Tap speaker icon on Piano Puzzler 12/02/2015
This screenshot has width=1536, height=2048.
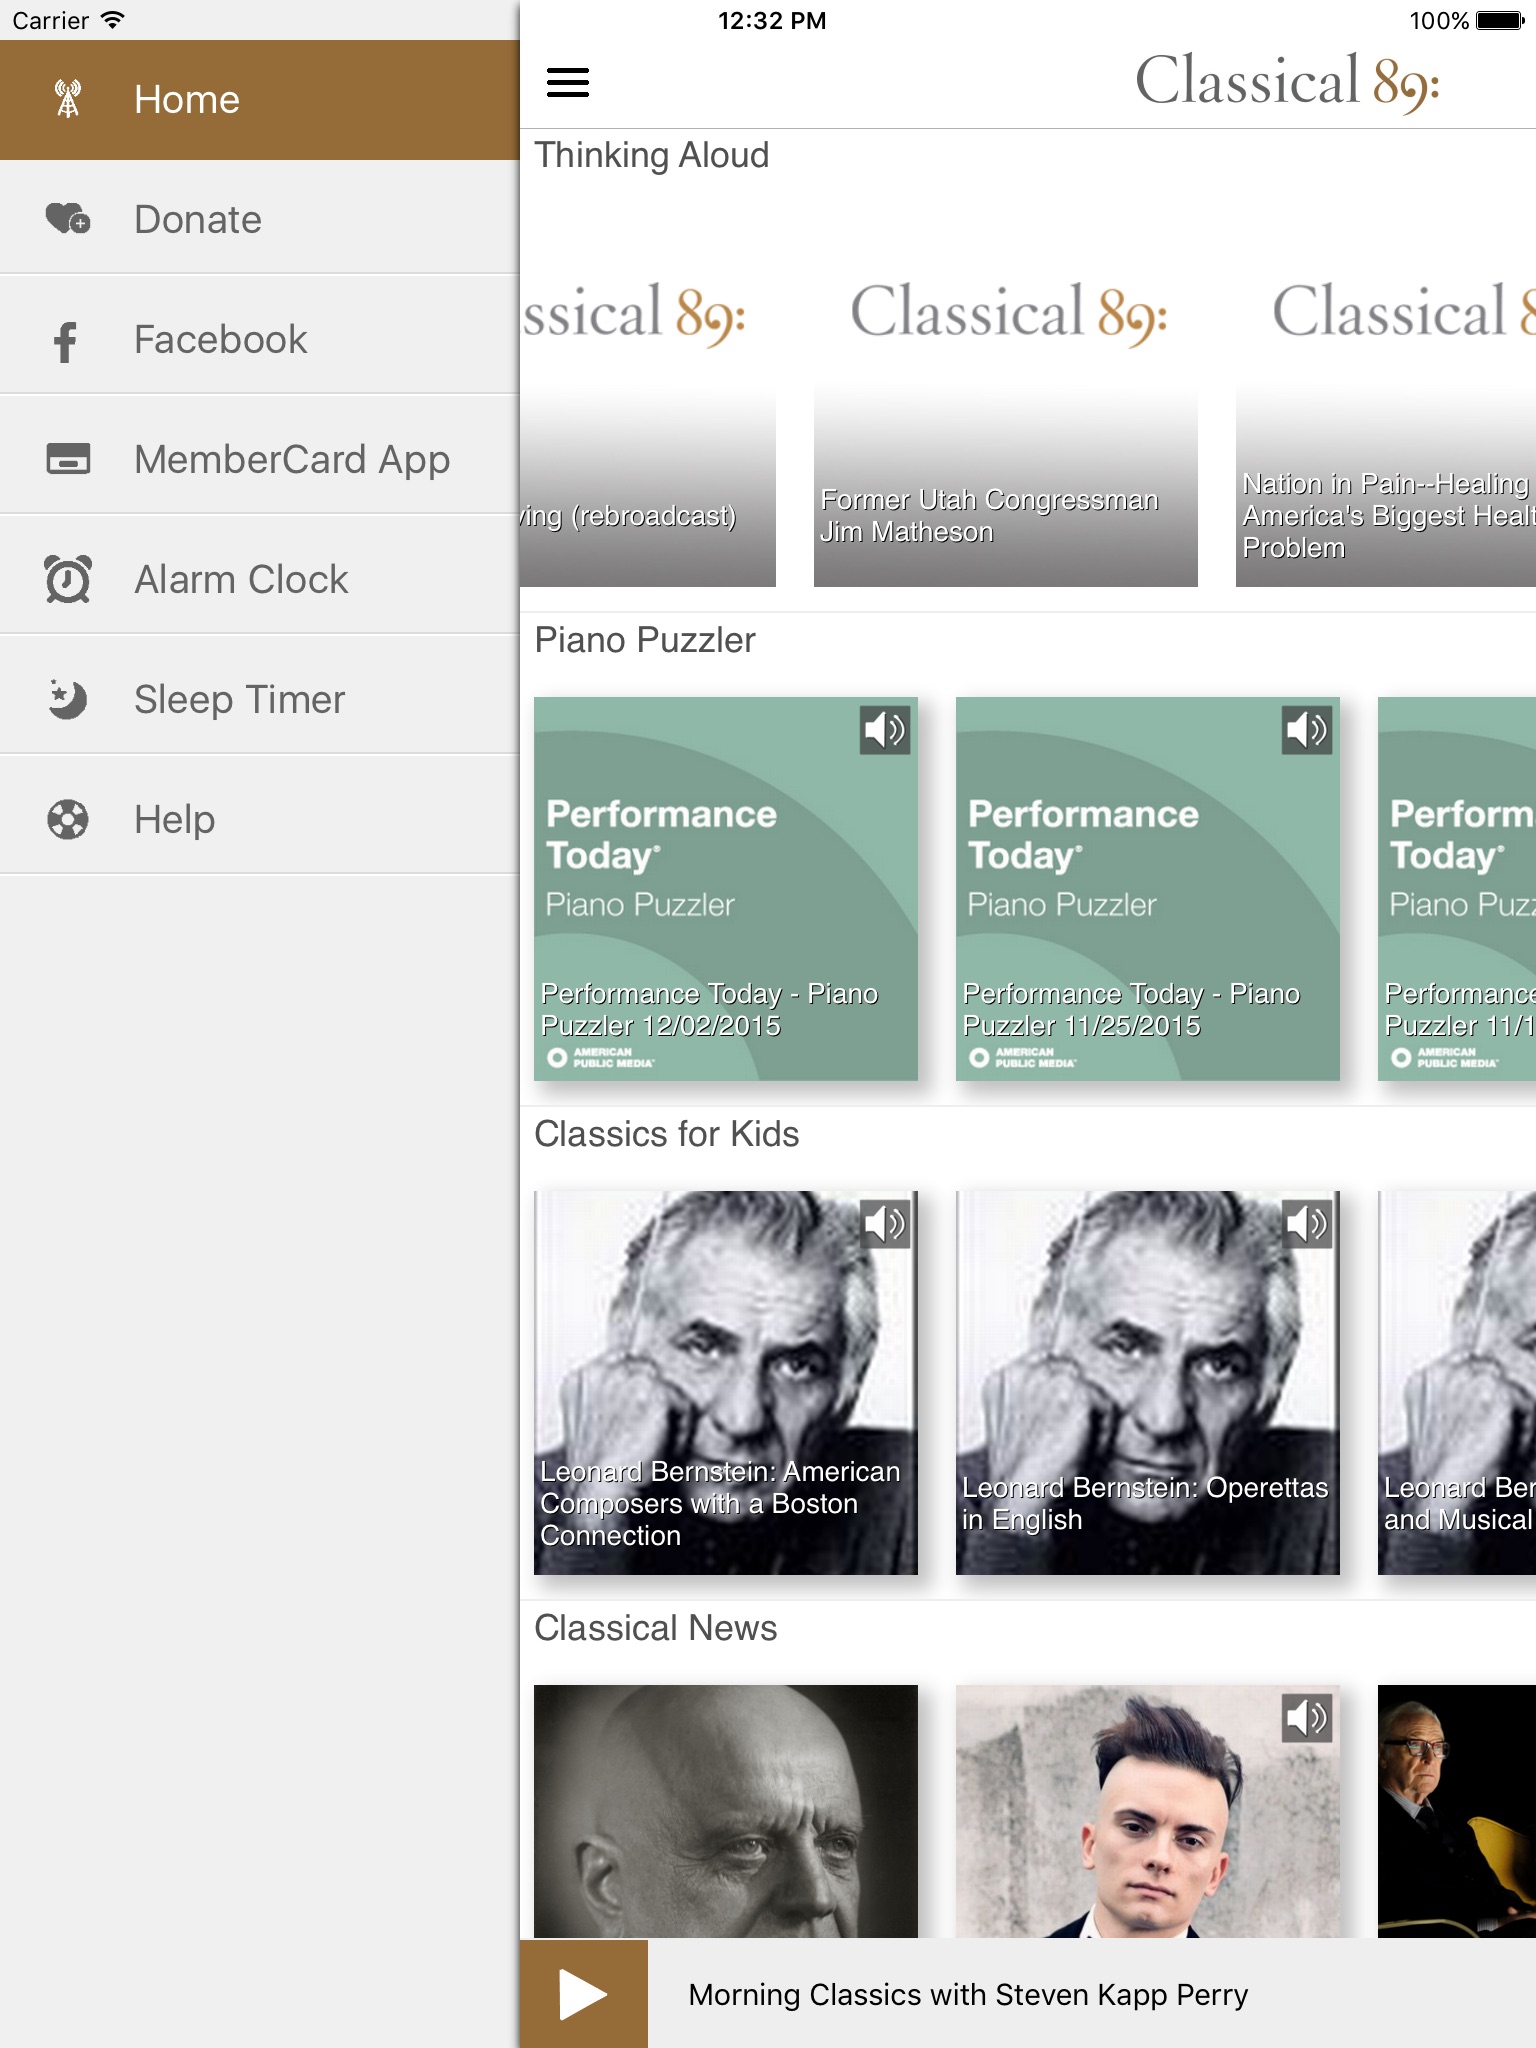tap(885, 730)
